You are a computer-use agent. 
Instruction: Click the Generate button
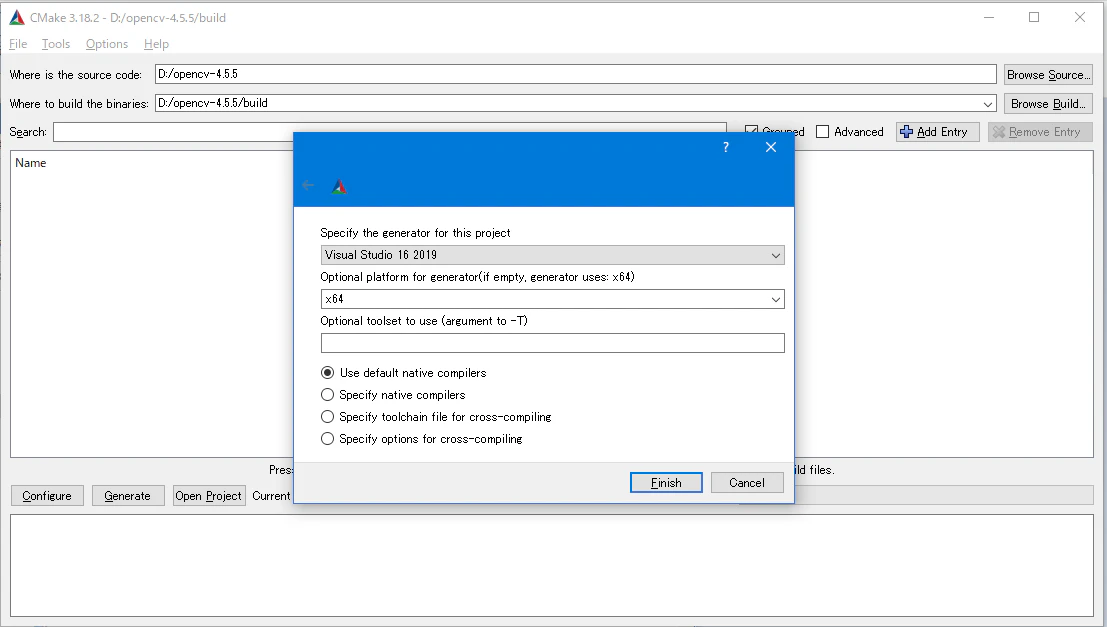[x=127, y=496]
